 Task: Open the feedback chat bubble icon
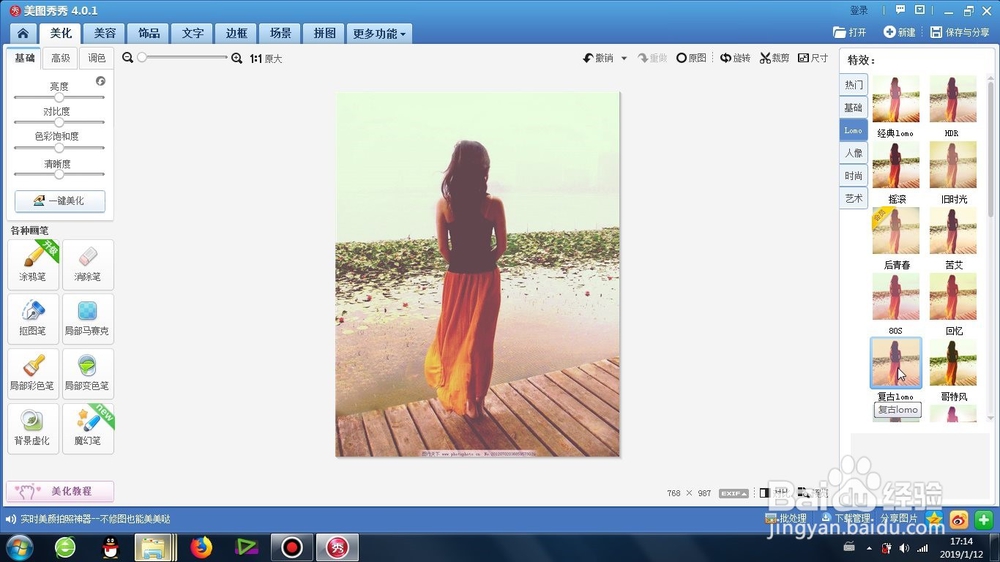pos(901,10)
